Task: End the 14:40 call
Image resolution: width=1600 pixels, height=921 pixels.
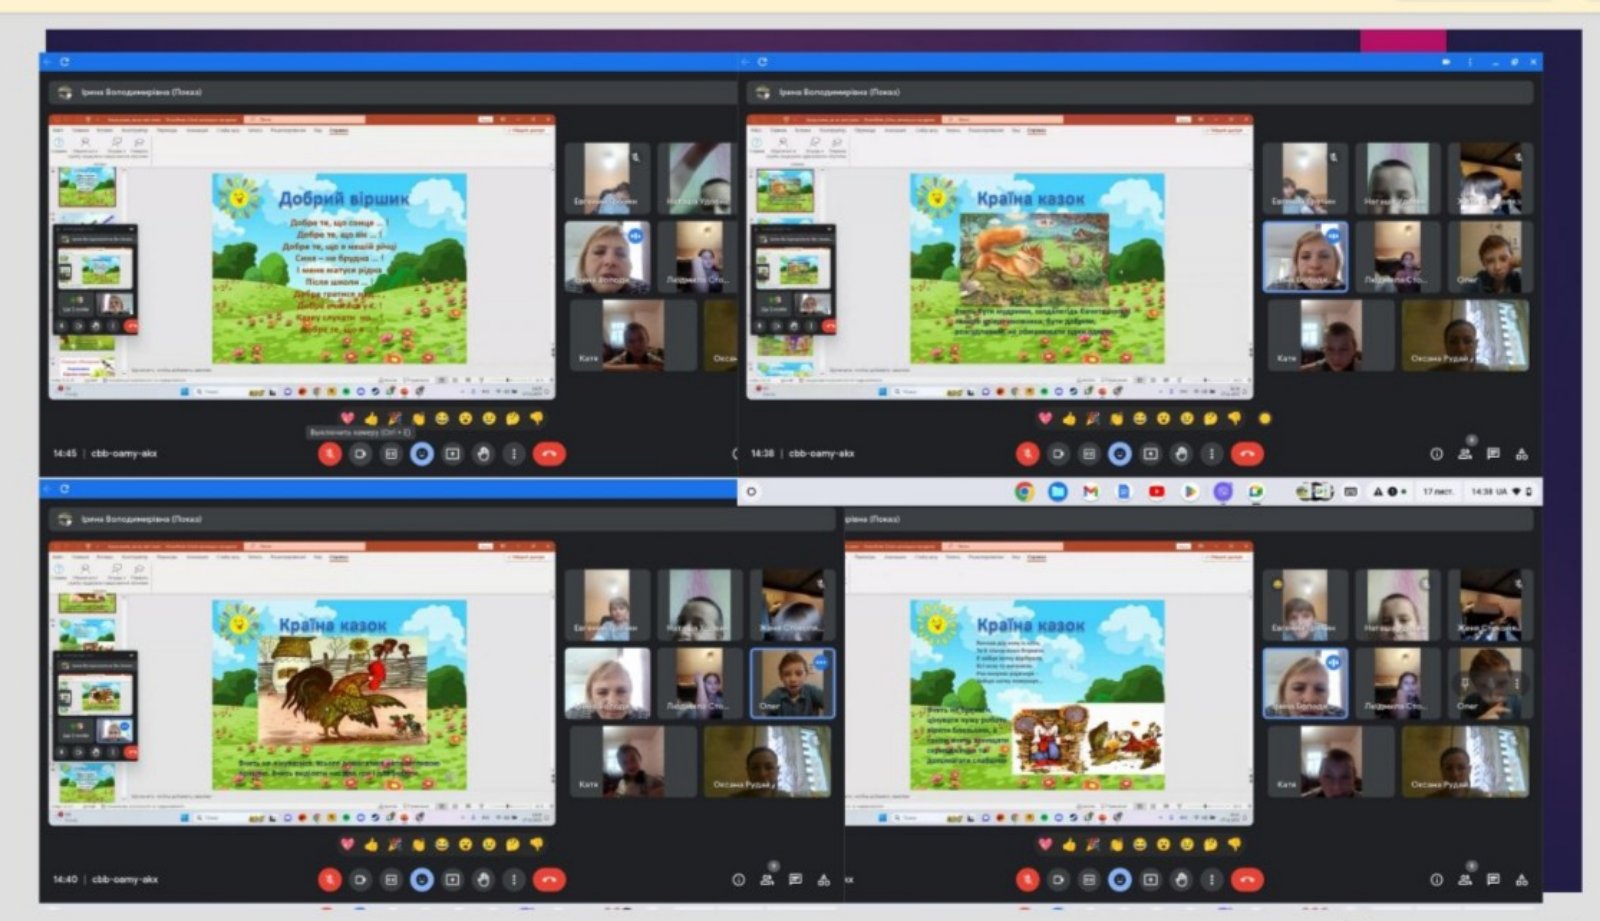Action: tap(548, 880)
